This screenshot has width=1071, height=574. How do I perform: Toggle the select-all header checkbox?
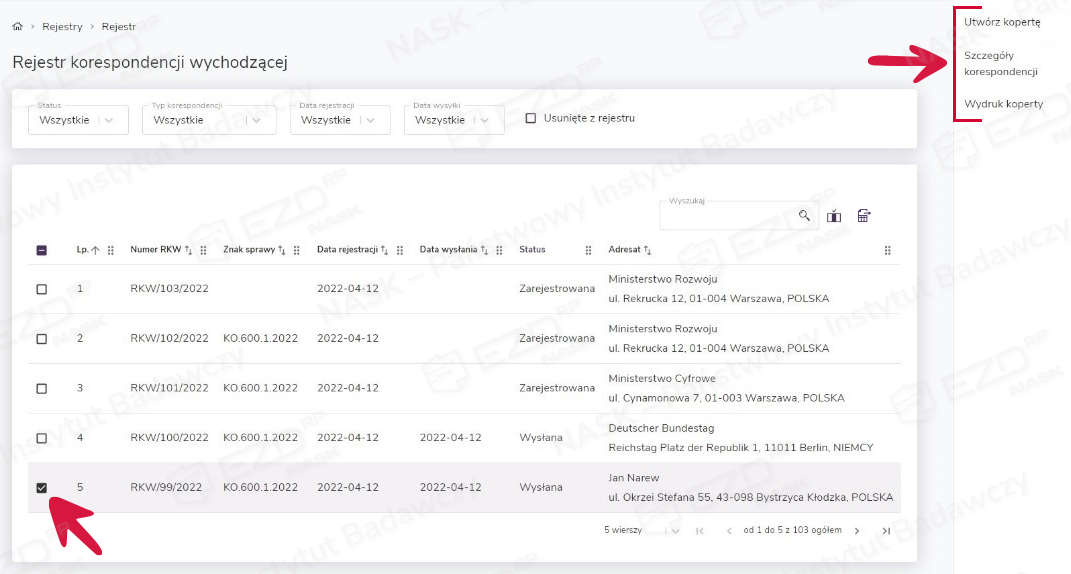tap(41, 250)
